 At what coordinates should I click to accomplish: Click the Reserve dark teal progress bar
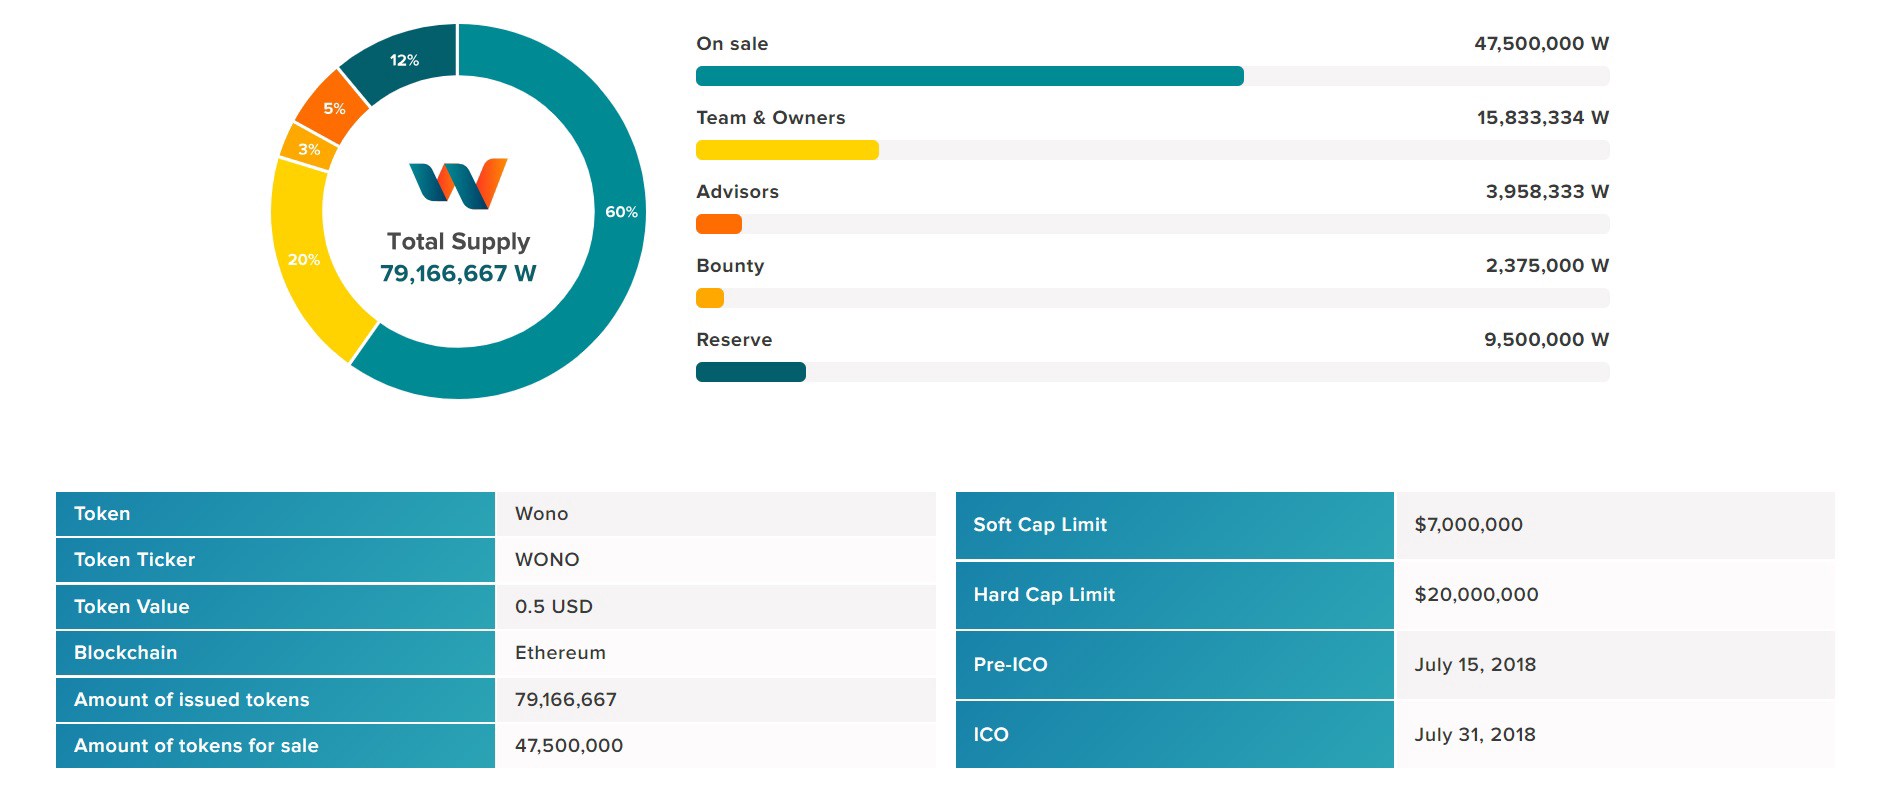click(x=751, y=372)
